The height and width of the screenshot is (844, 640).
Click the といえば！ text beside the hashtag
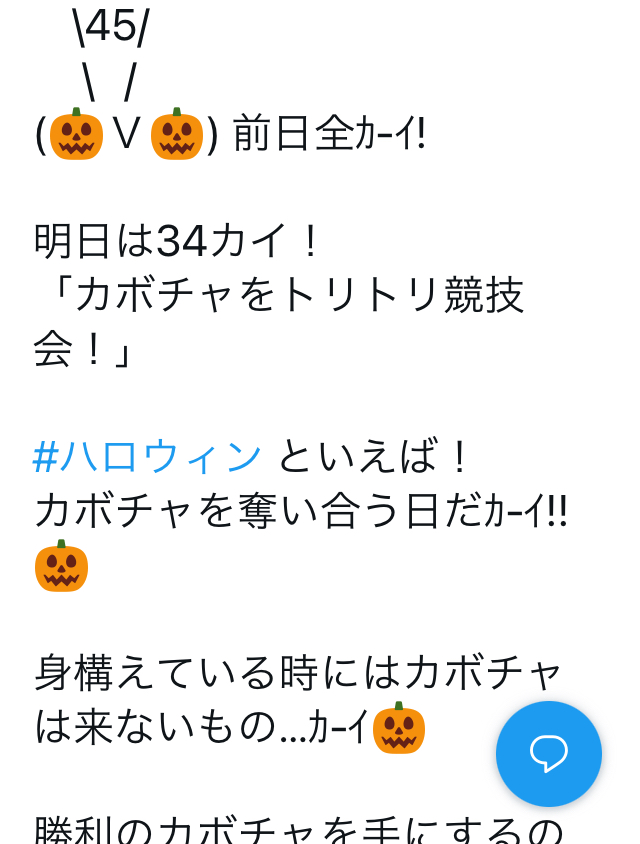373,457
